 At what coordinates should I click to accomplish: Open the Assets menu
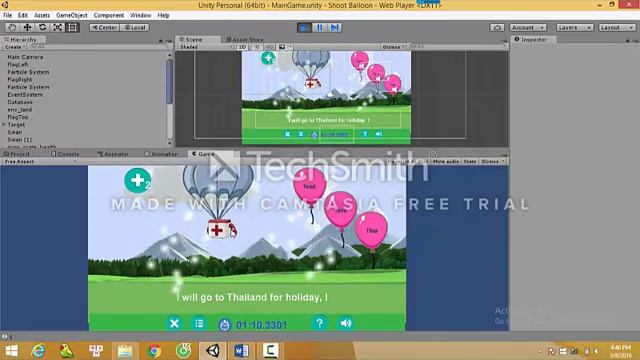[x=42, y=15]
